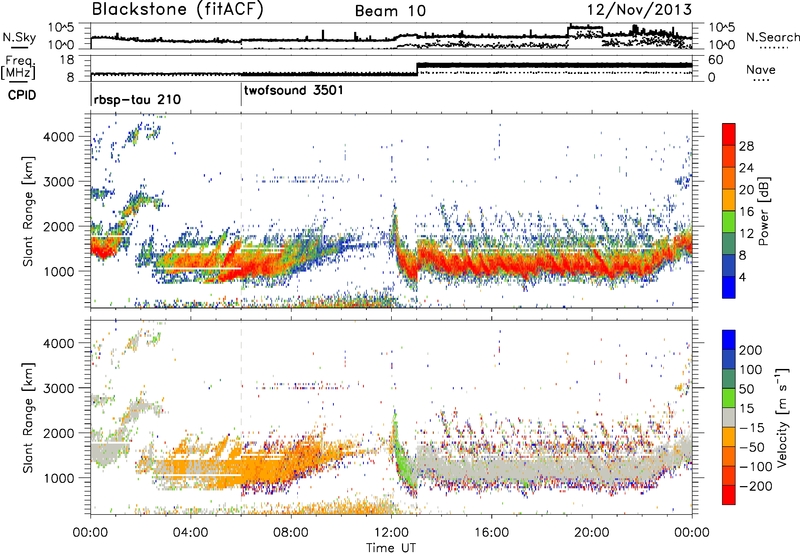Click the 'CPID' label
The image size is (800, 554).
21,95
